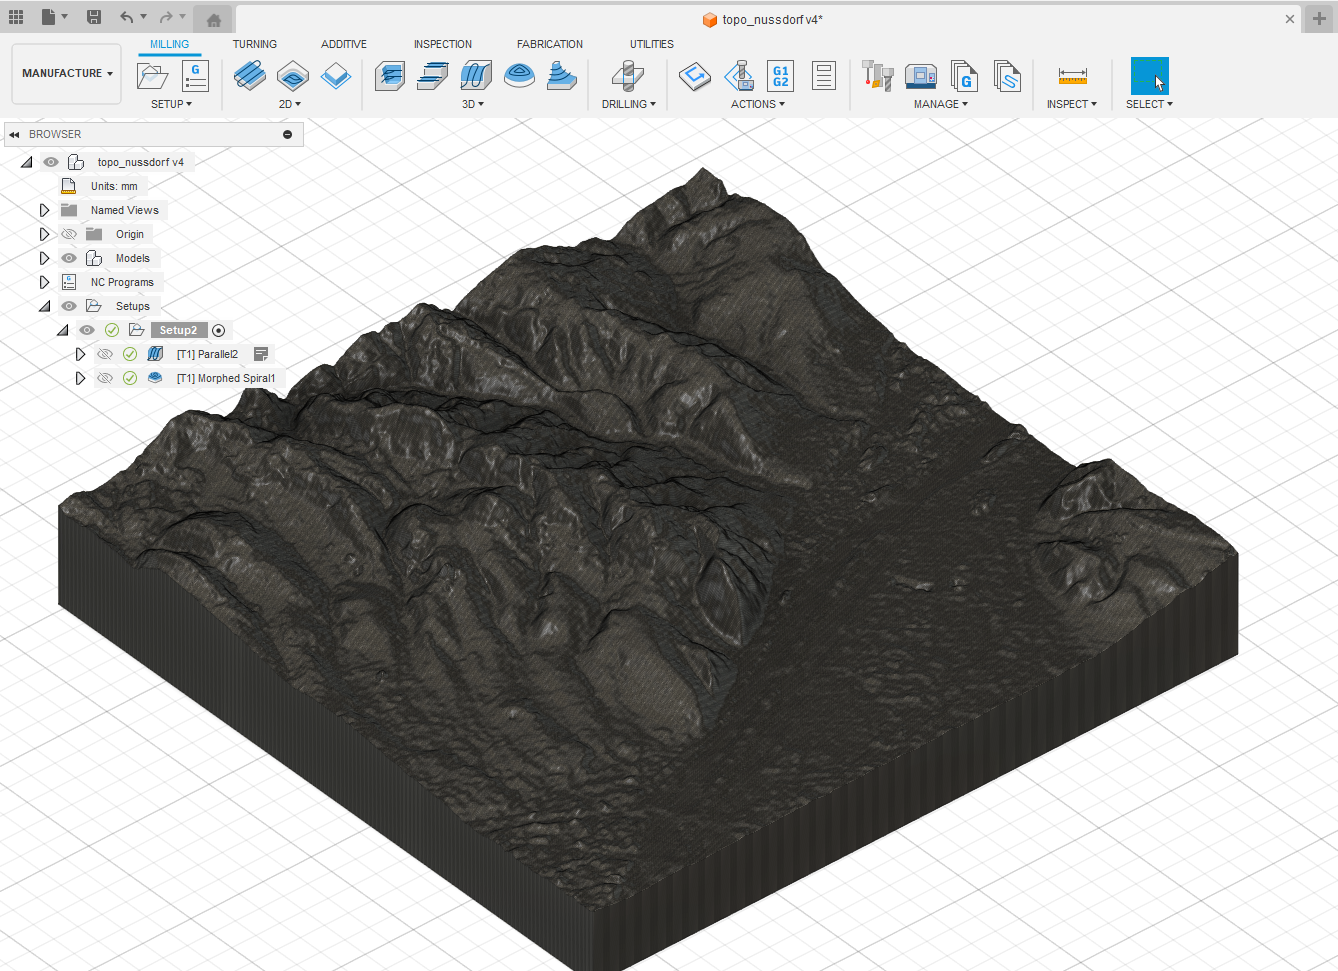Image resolution: width=1338 pixels, height=971 pixels.
Task: Switch to the ADDITIVE tab
Action: pos(344,44)
